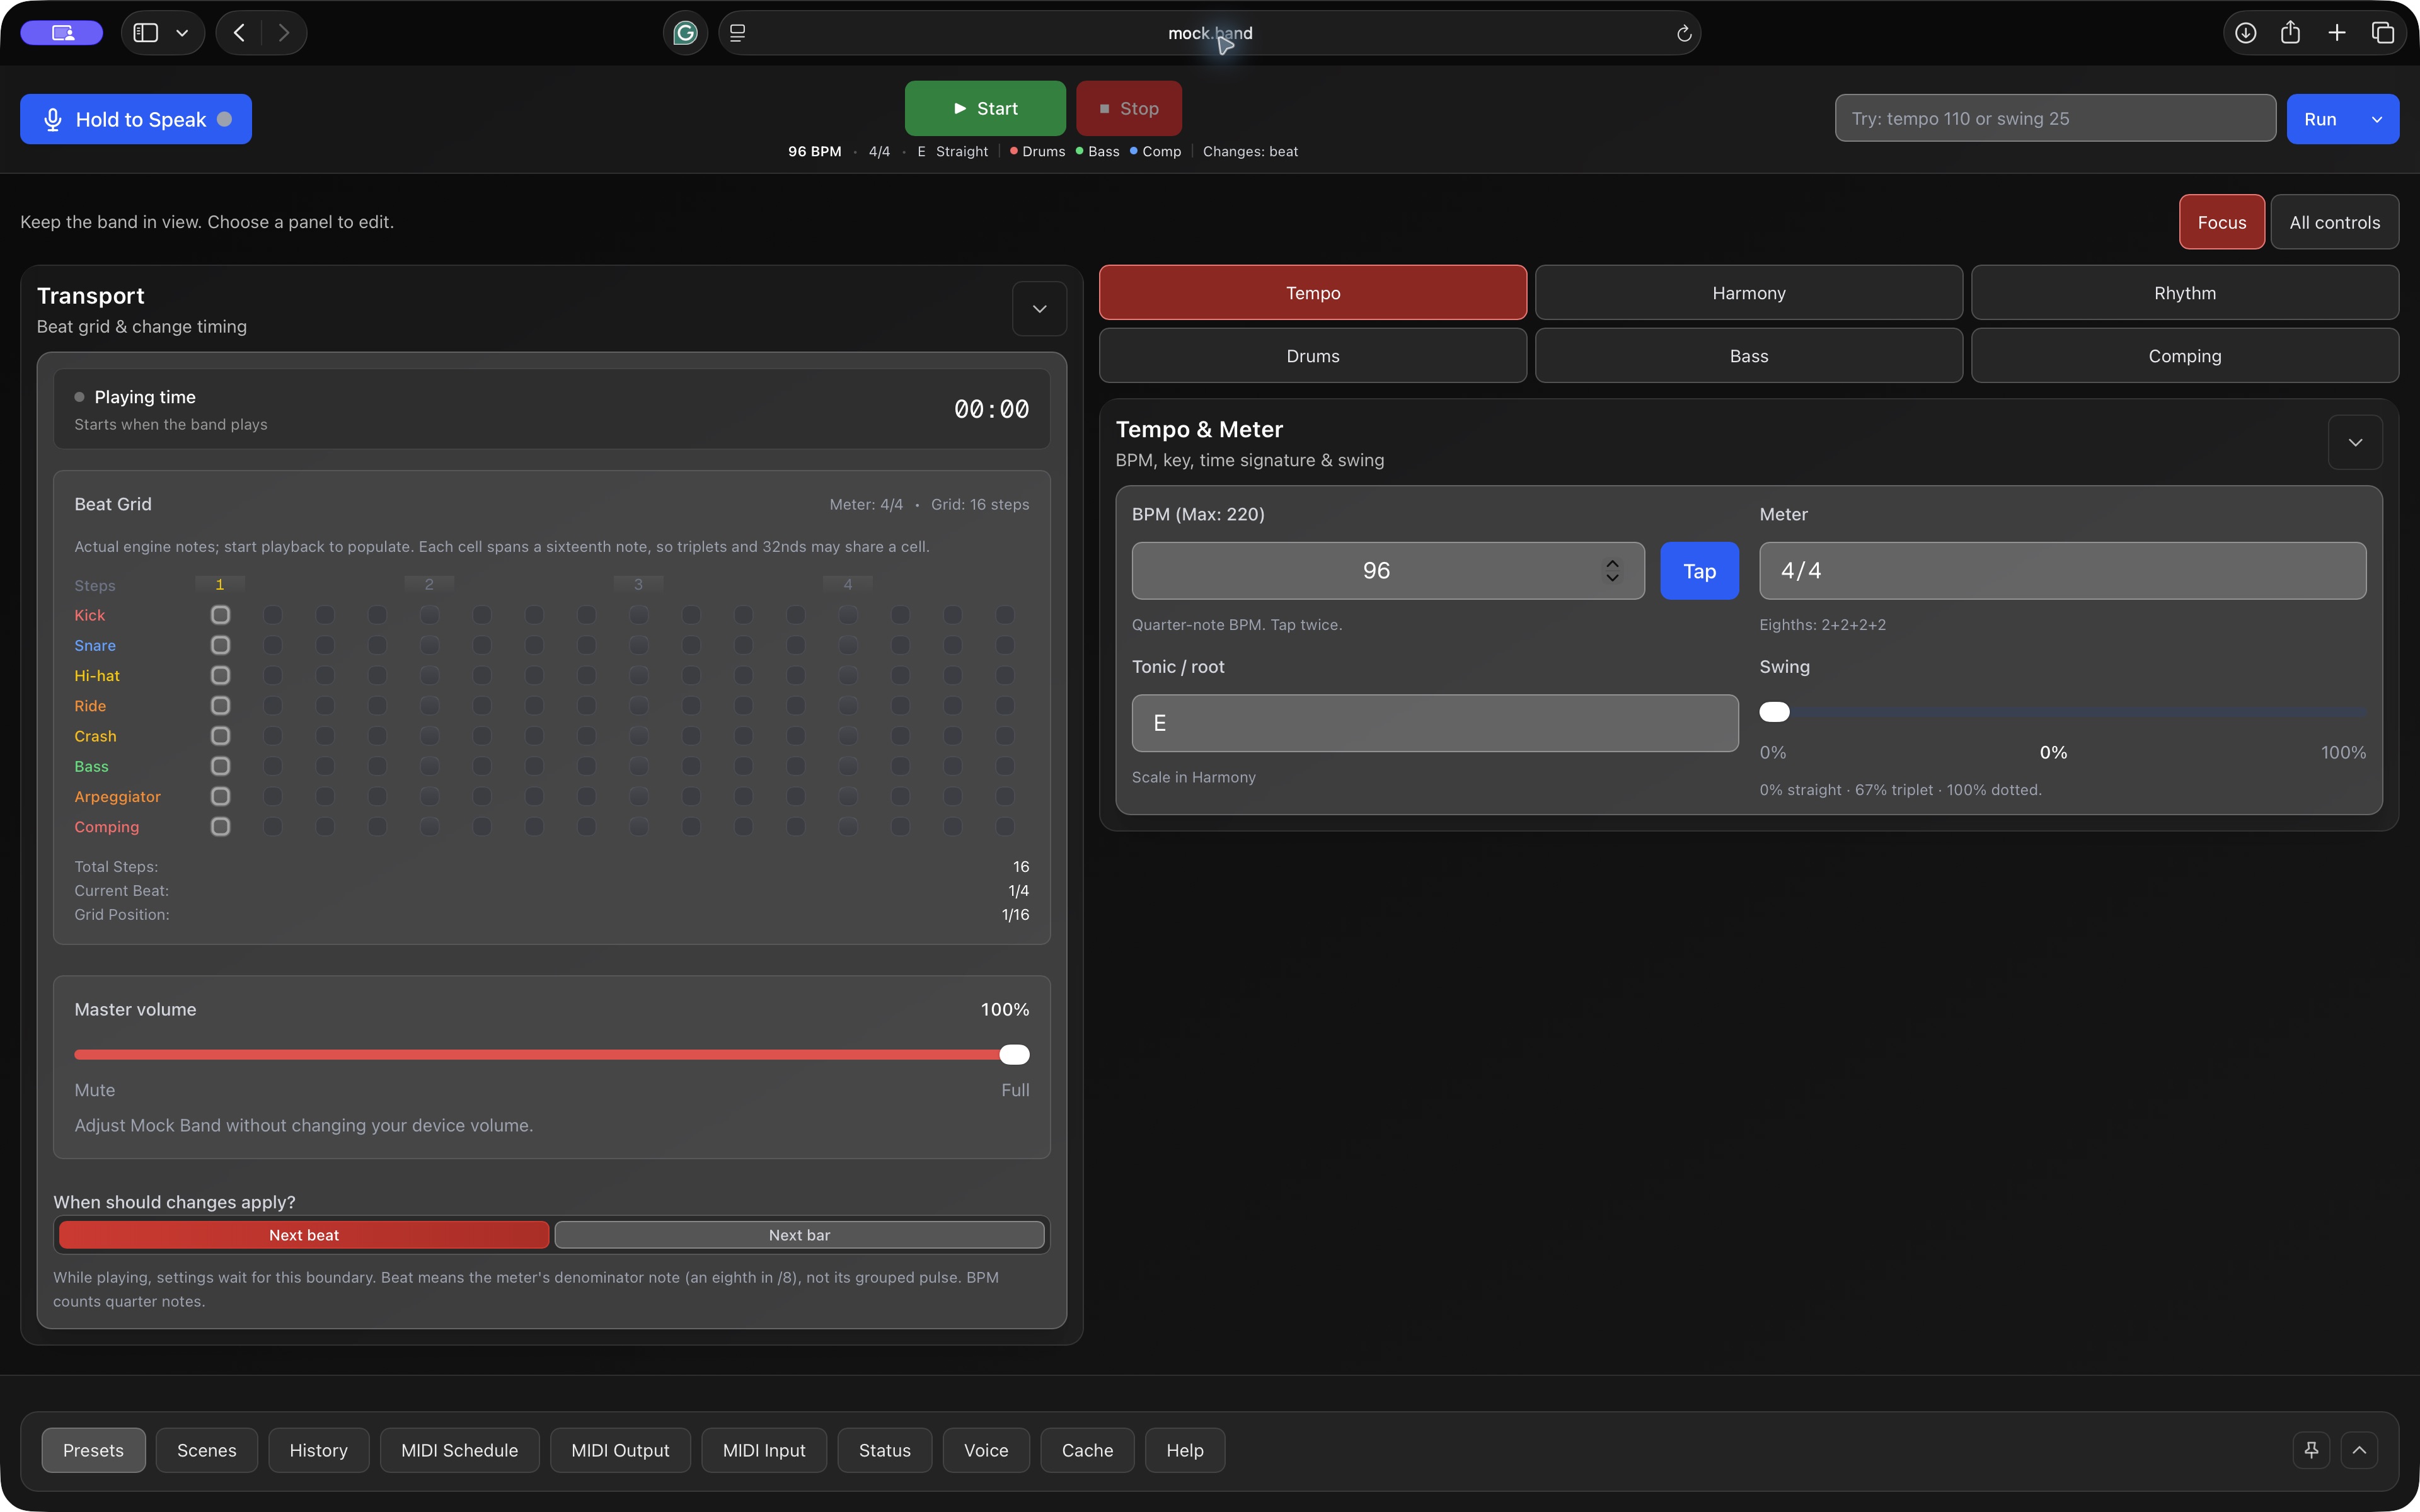The width and height of the screenshot is (2420, 1512).
Task: Open the Tonic / root E dropdown
Action: click(1435, 723)
